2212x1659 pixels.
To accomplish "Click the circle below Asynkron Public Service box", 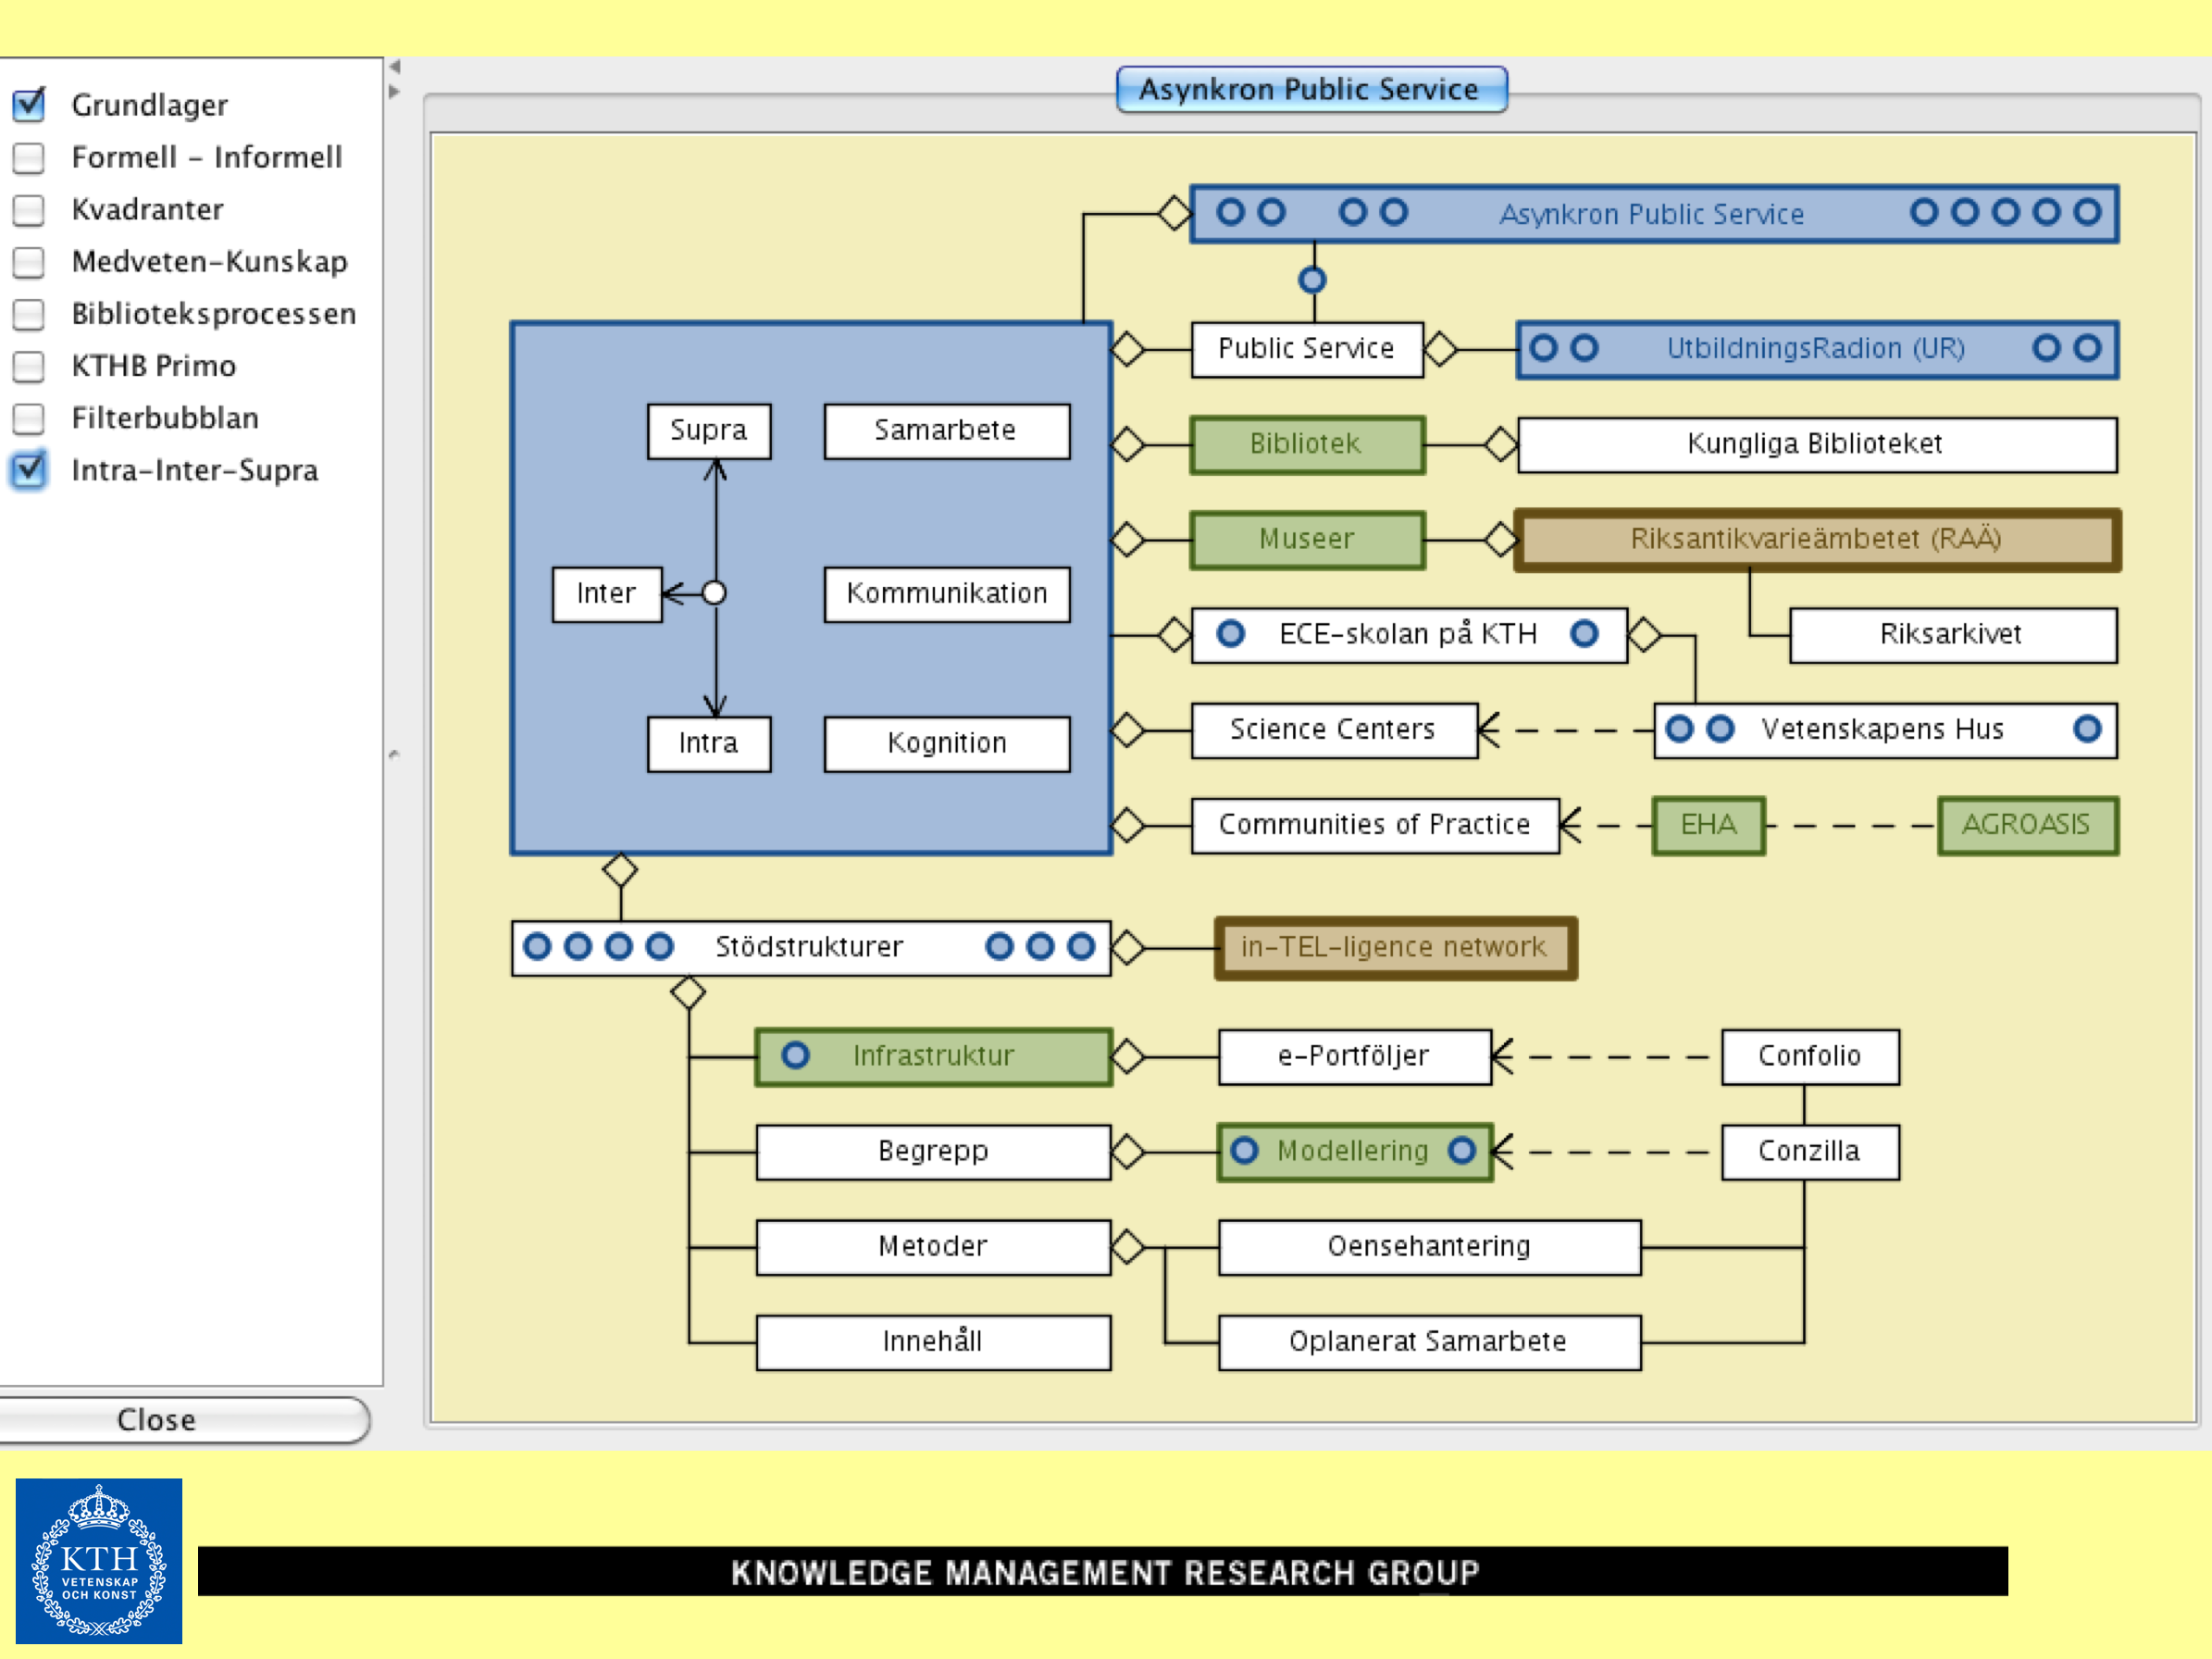I will pos(1312,280).
